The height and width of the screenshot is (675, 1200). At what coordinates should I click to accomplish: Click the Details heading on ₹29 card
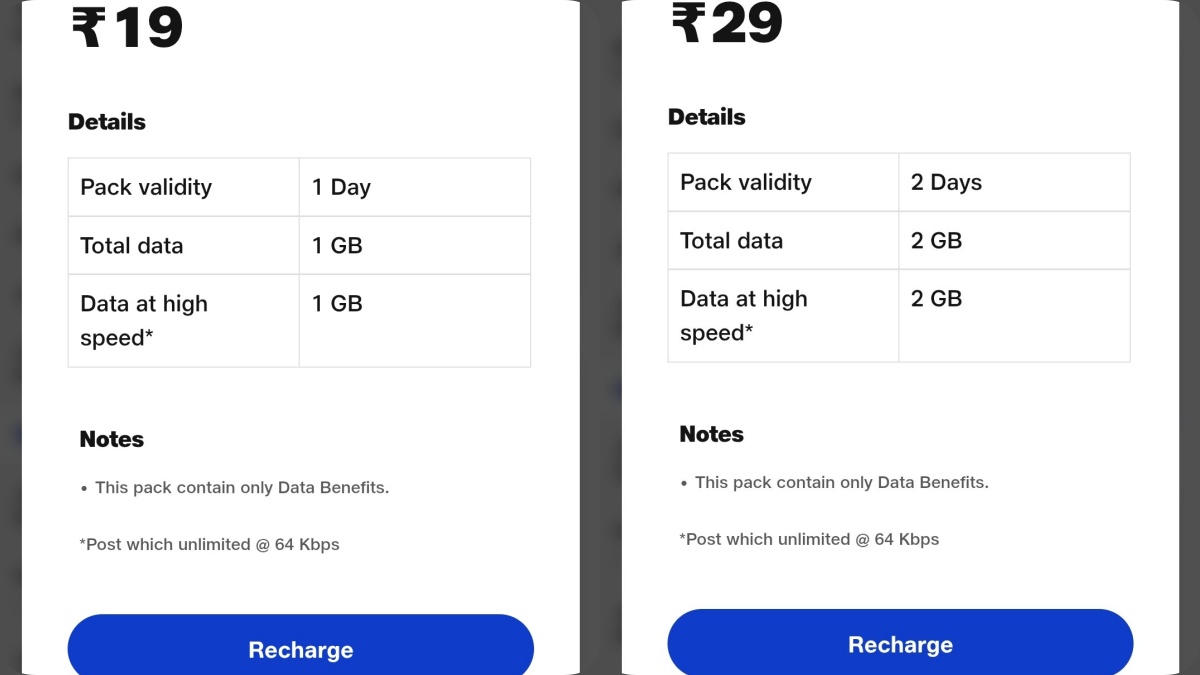706,116
